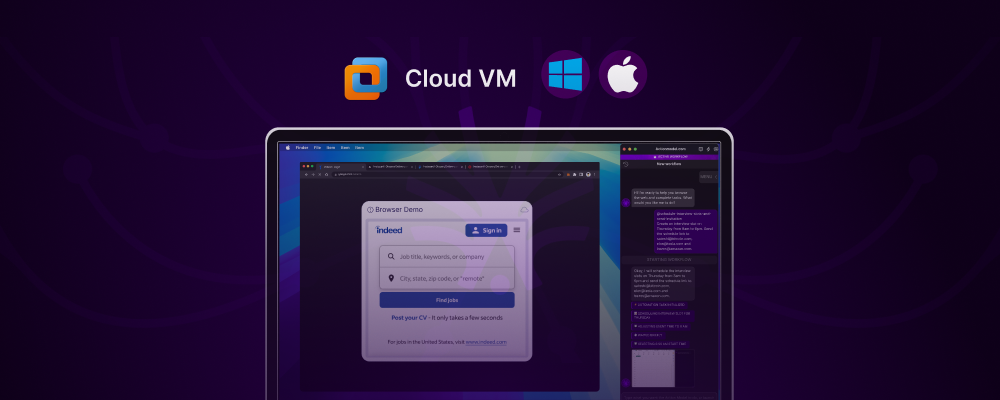Click the Browser Demo title text
Image resolution: width=1000 pixels, height=400 pixels.
[x=399, y=209]
